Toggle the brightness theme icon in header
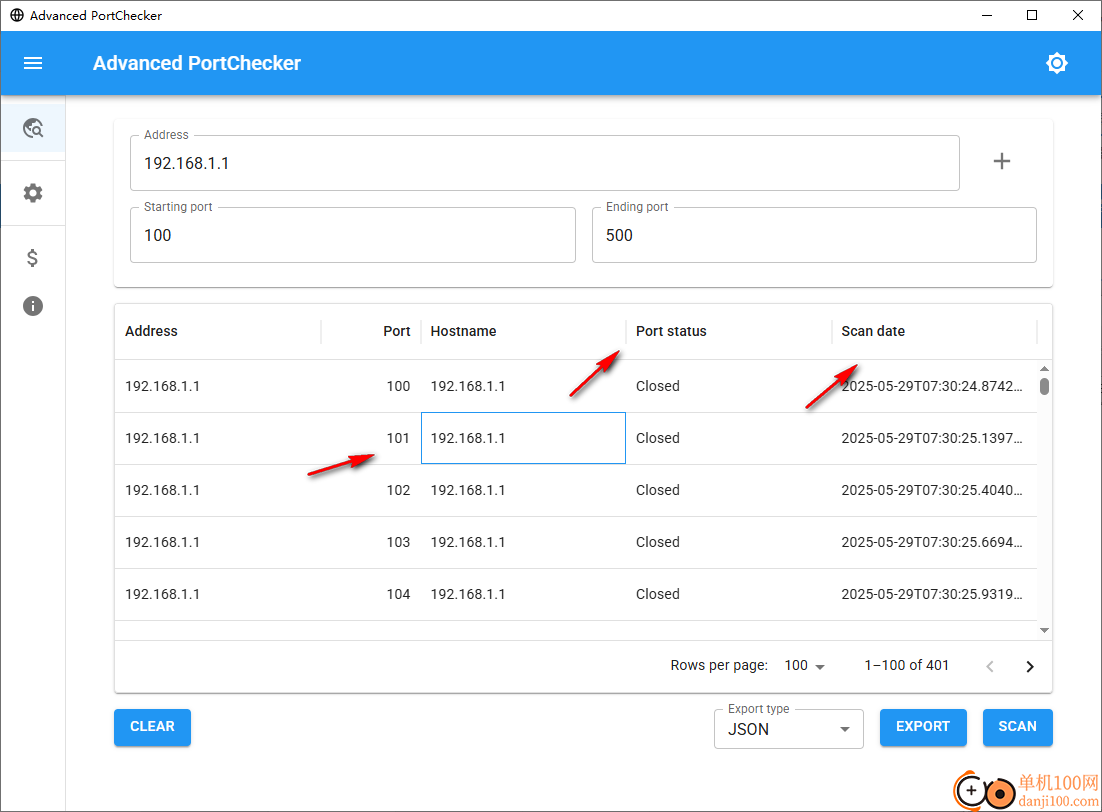 1056,63
